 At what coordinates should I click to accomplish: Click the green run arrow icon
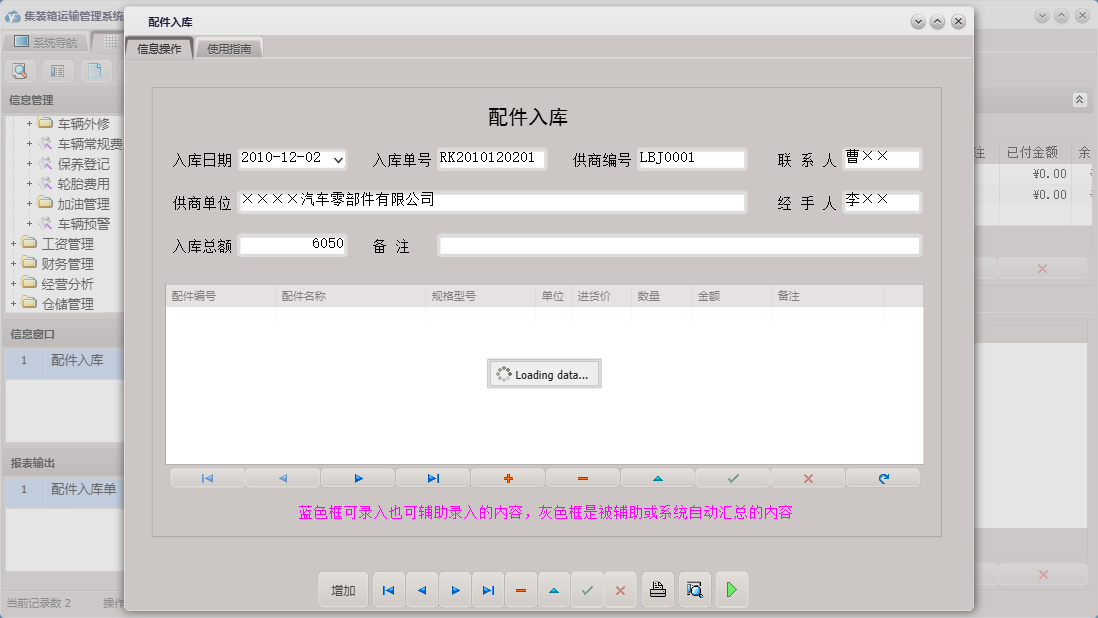click(x=731, y=589)
